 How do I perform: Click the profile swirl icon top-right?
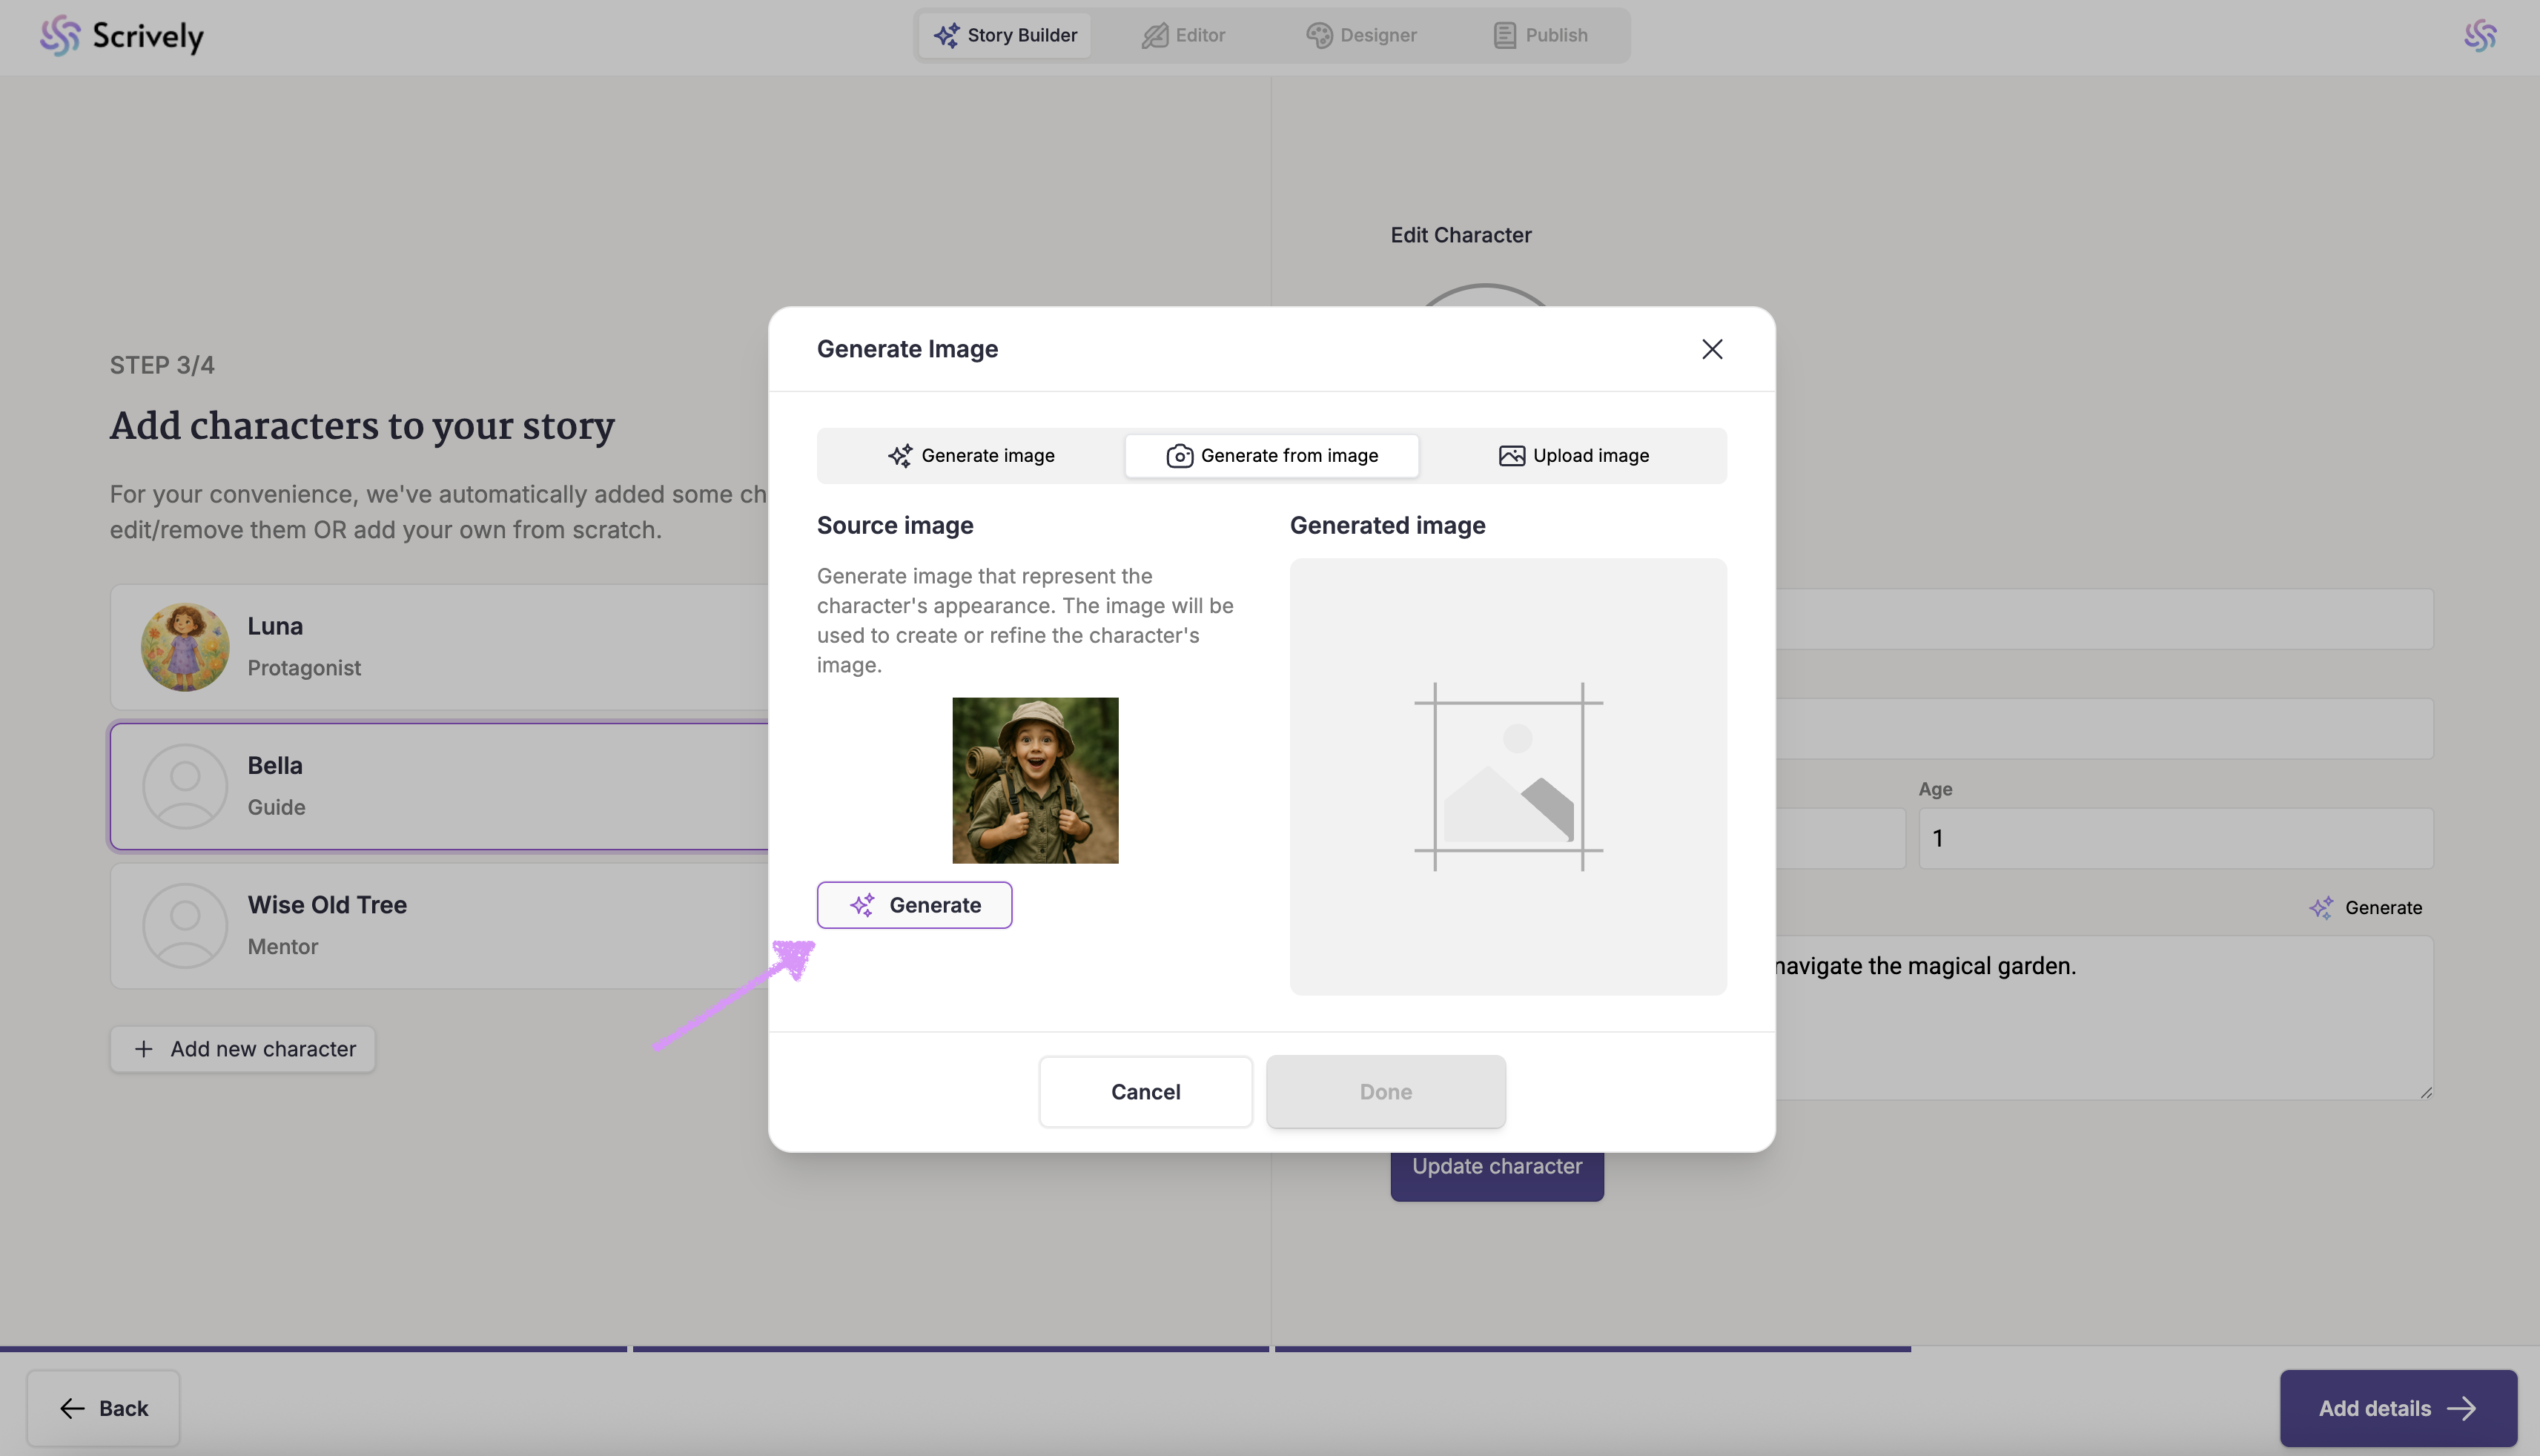point(2480,36)
